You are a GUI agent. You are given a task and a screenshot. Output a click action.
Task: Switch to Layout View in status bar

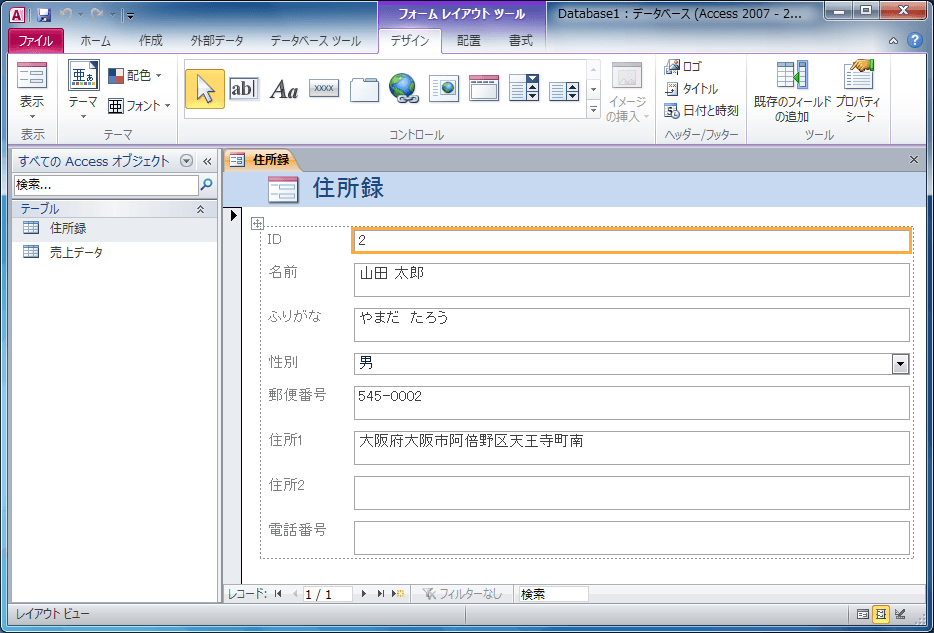tap(881, 613)
